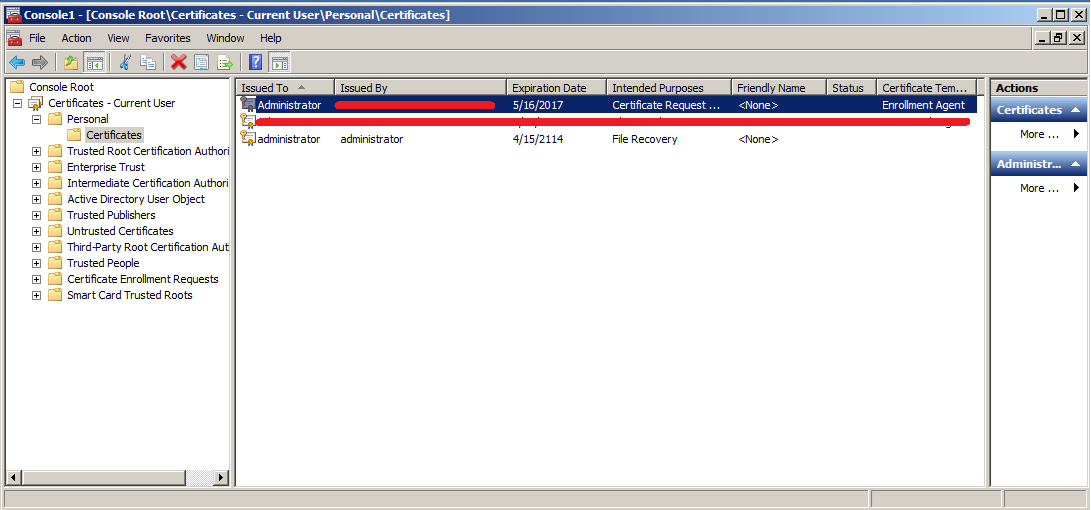Click the Copy toolbar icon
Screen dimensions: 1091x510
(x=148, y=62)
